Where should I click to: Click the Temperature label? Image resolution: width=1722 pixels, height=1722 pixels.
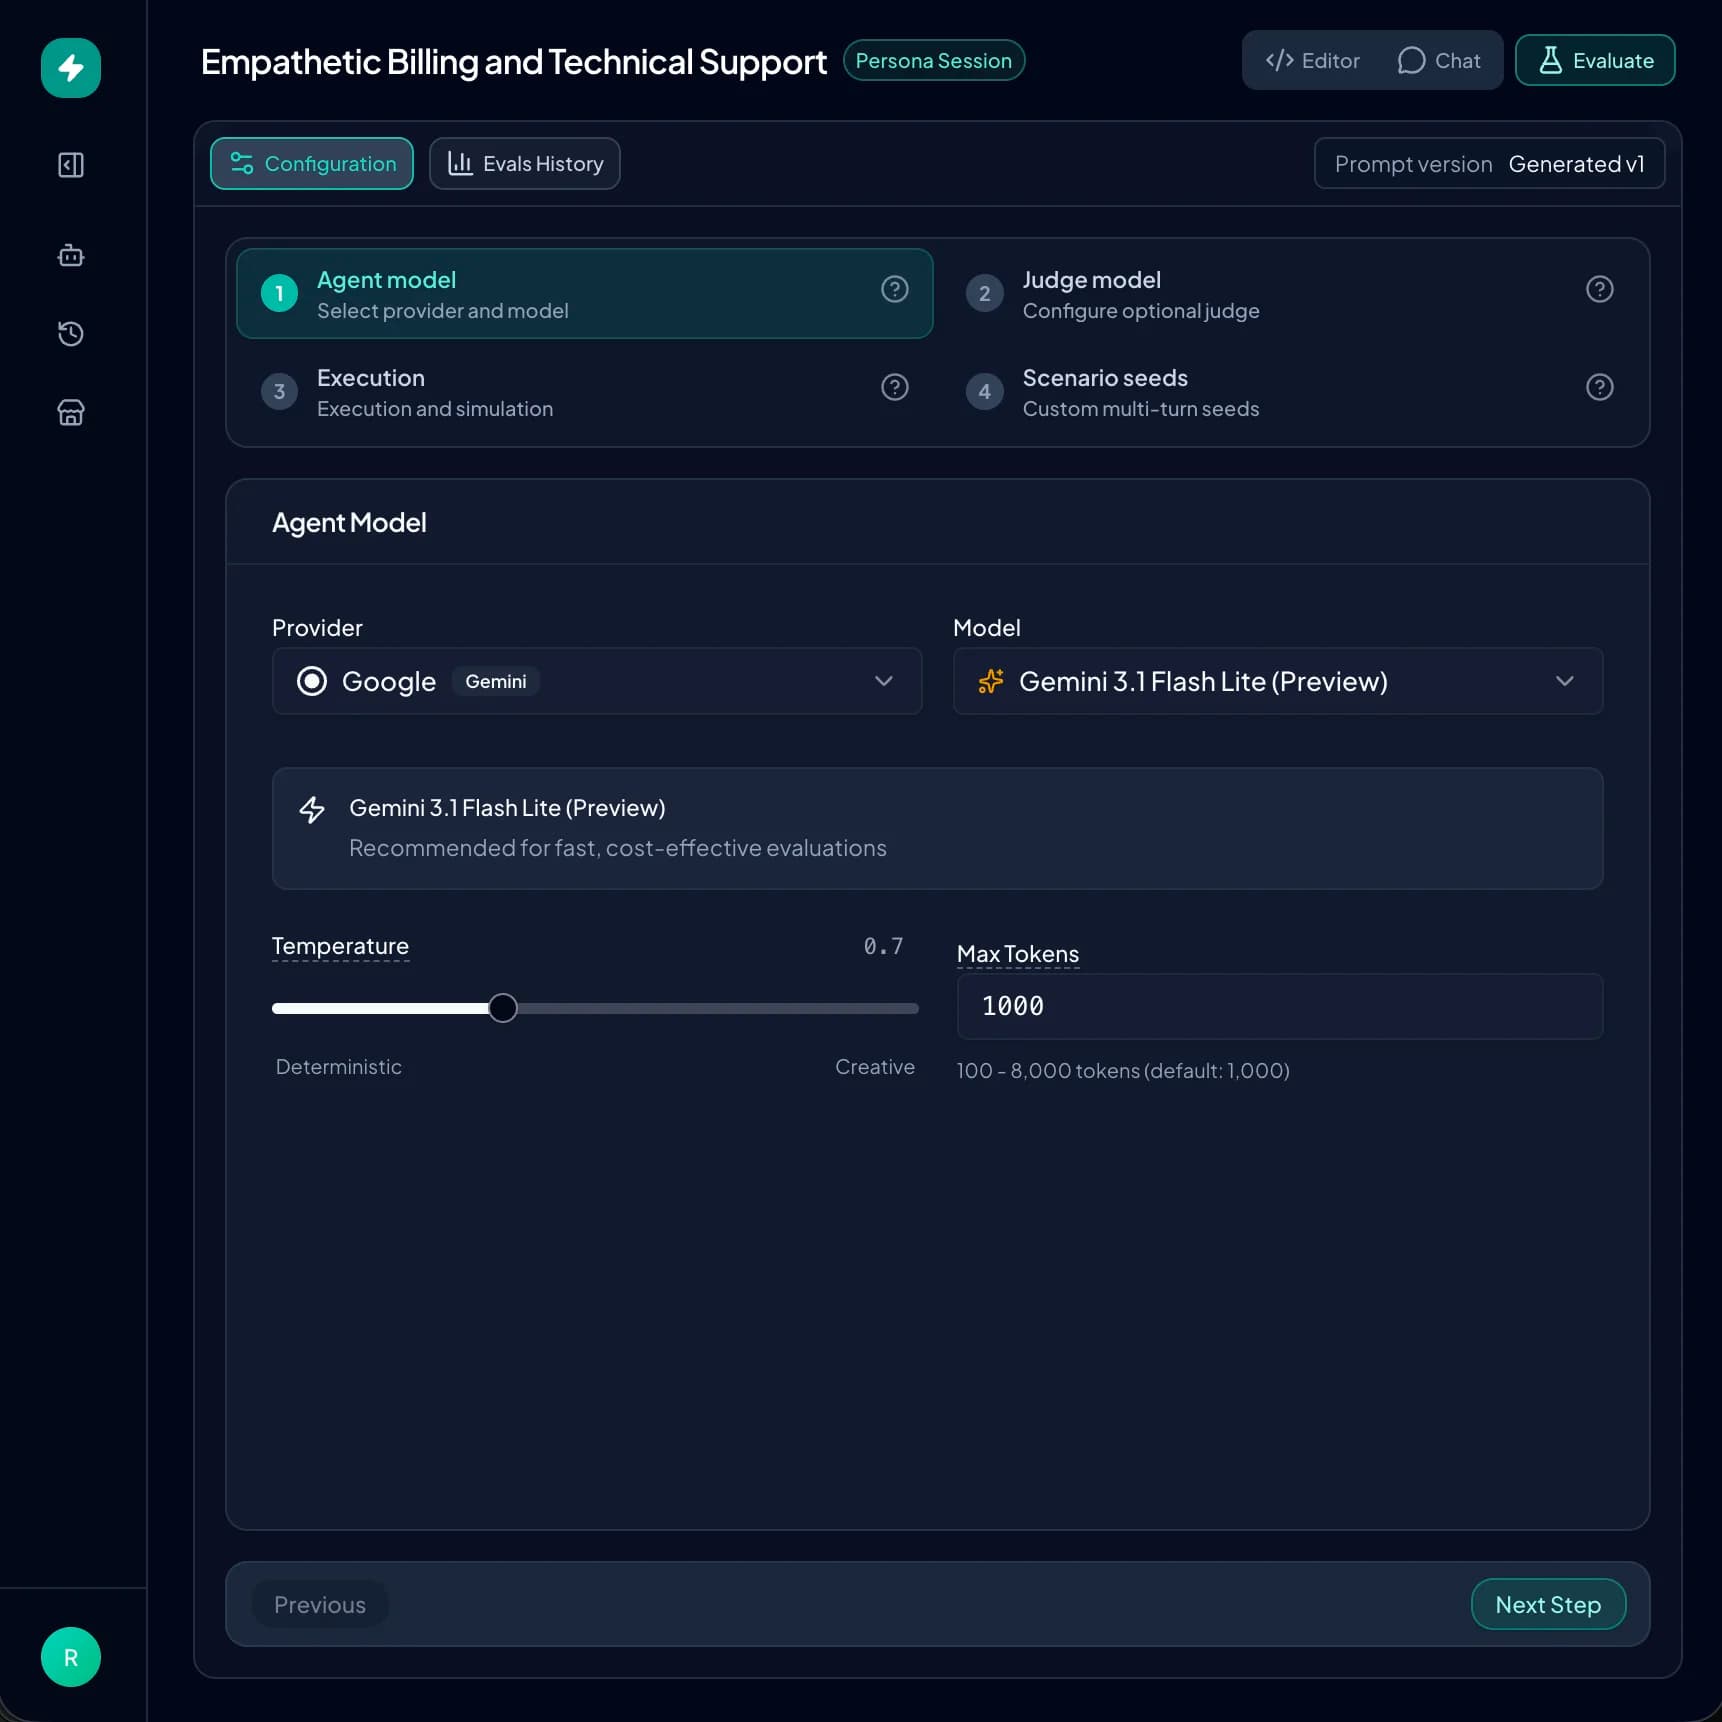(340, 946)
